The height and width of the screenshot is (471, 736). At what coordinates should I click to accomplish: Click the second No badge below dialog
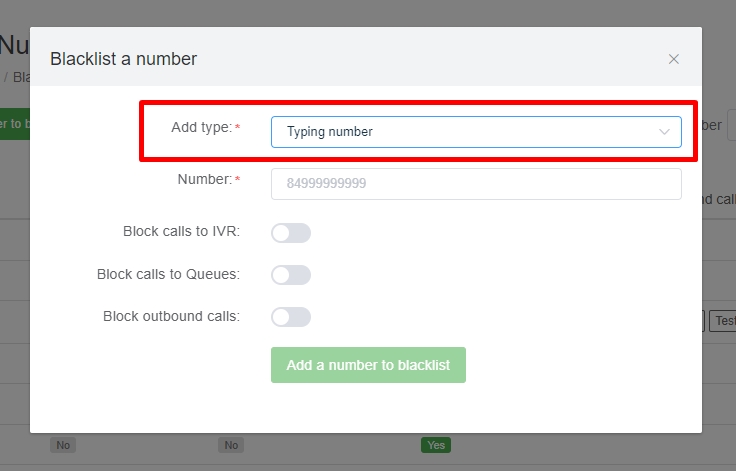231,445
